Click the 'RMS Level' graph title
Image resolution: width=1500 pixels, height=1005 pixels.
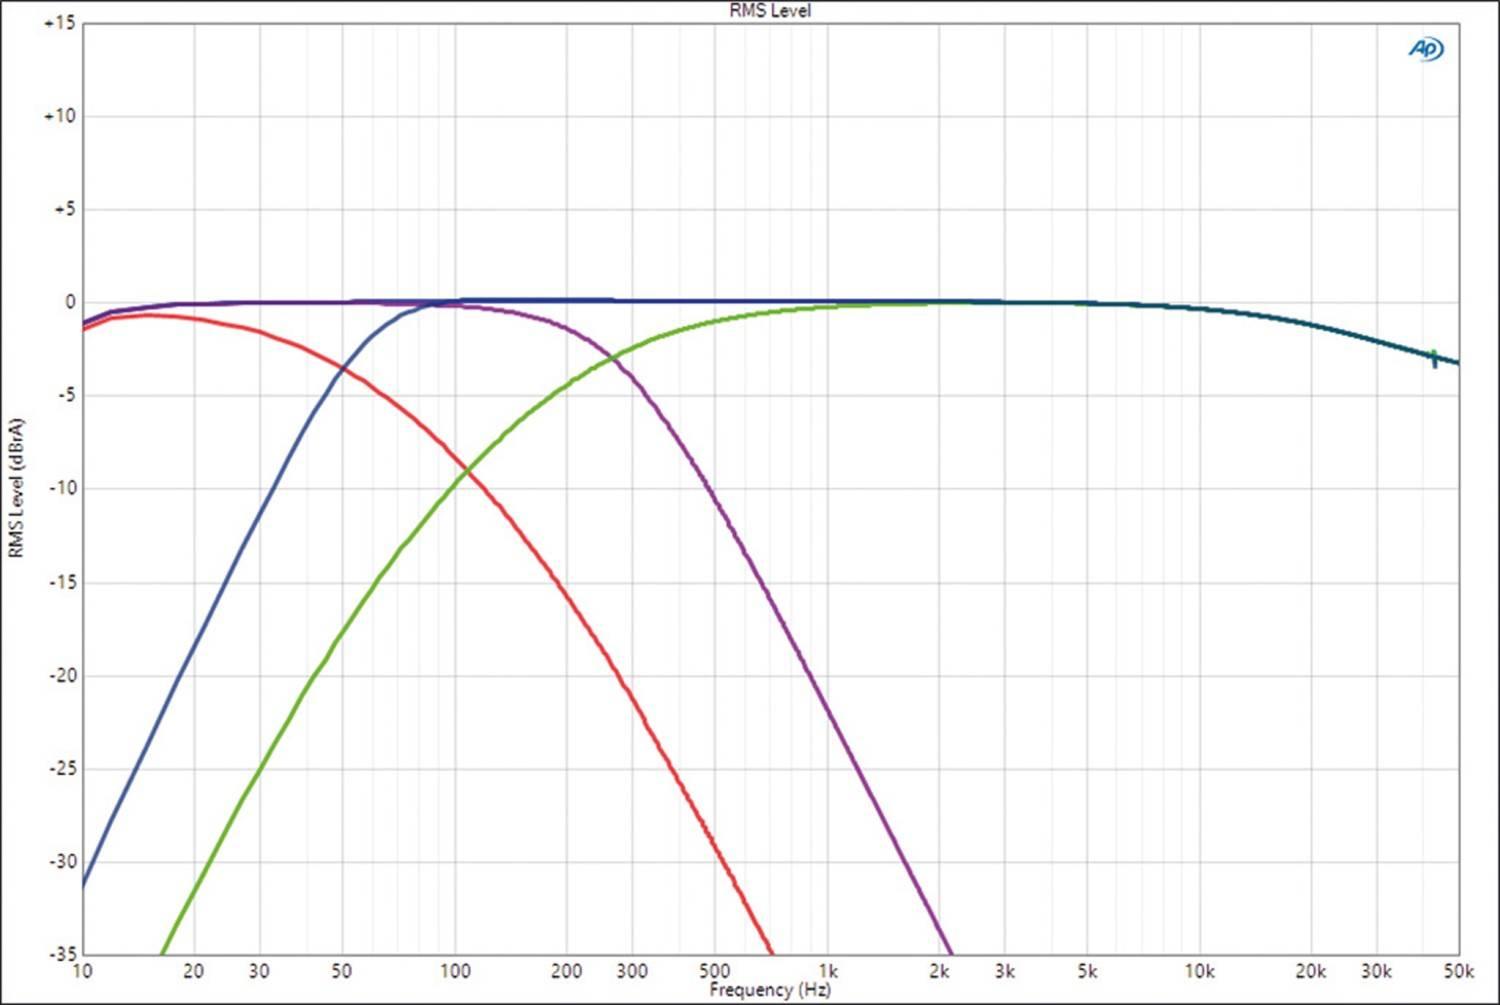click(x=770, y=11)
